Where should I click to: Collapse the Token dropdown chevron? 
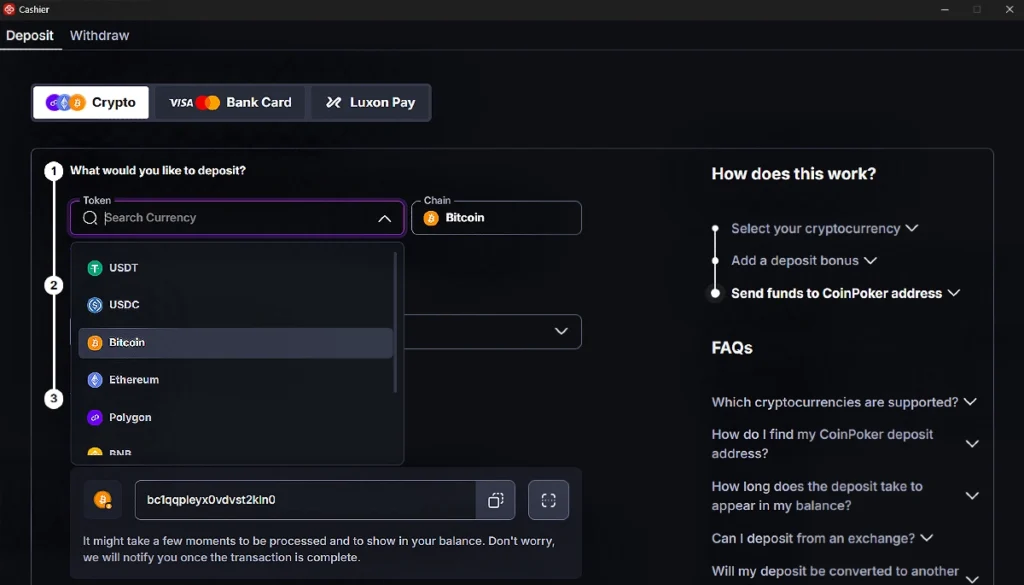tap(384, 218)
